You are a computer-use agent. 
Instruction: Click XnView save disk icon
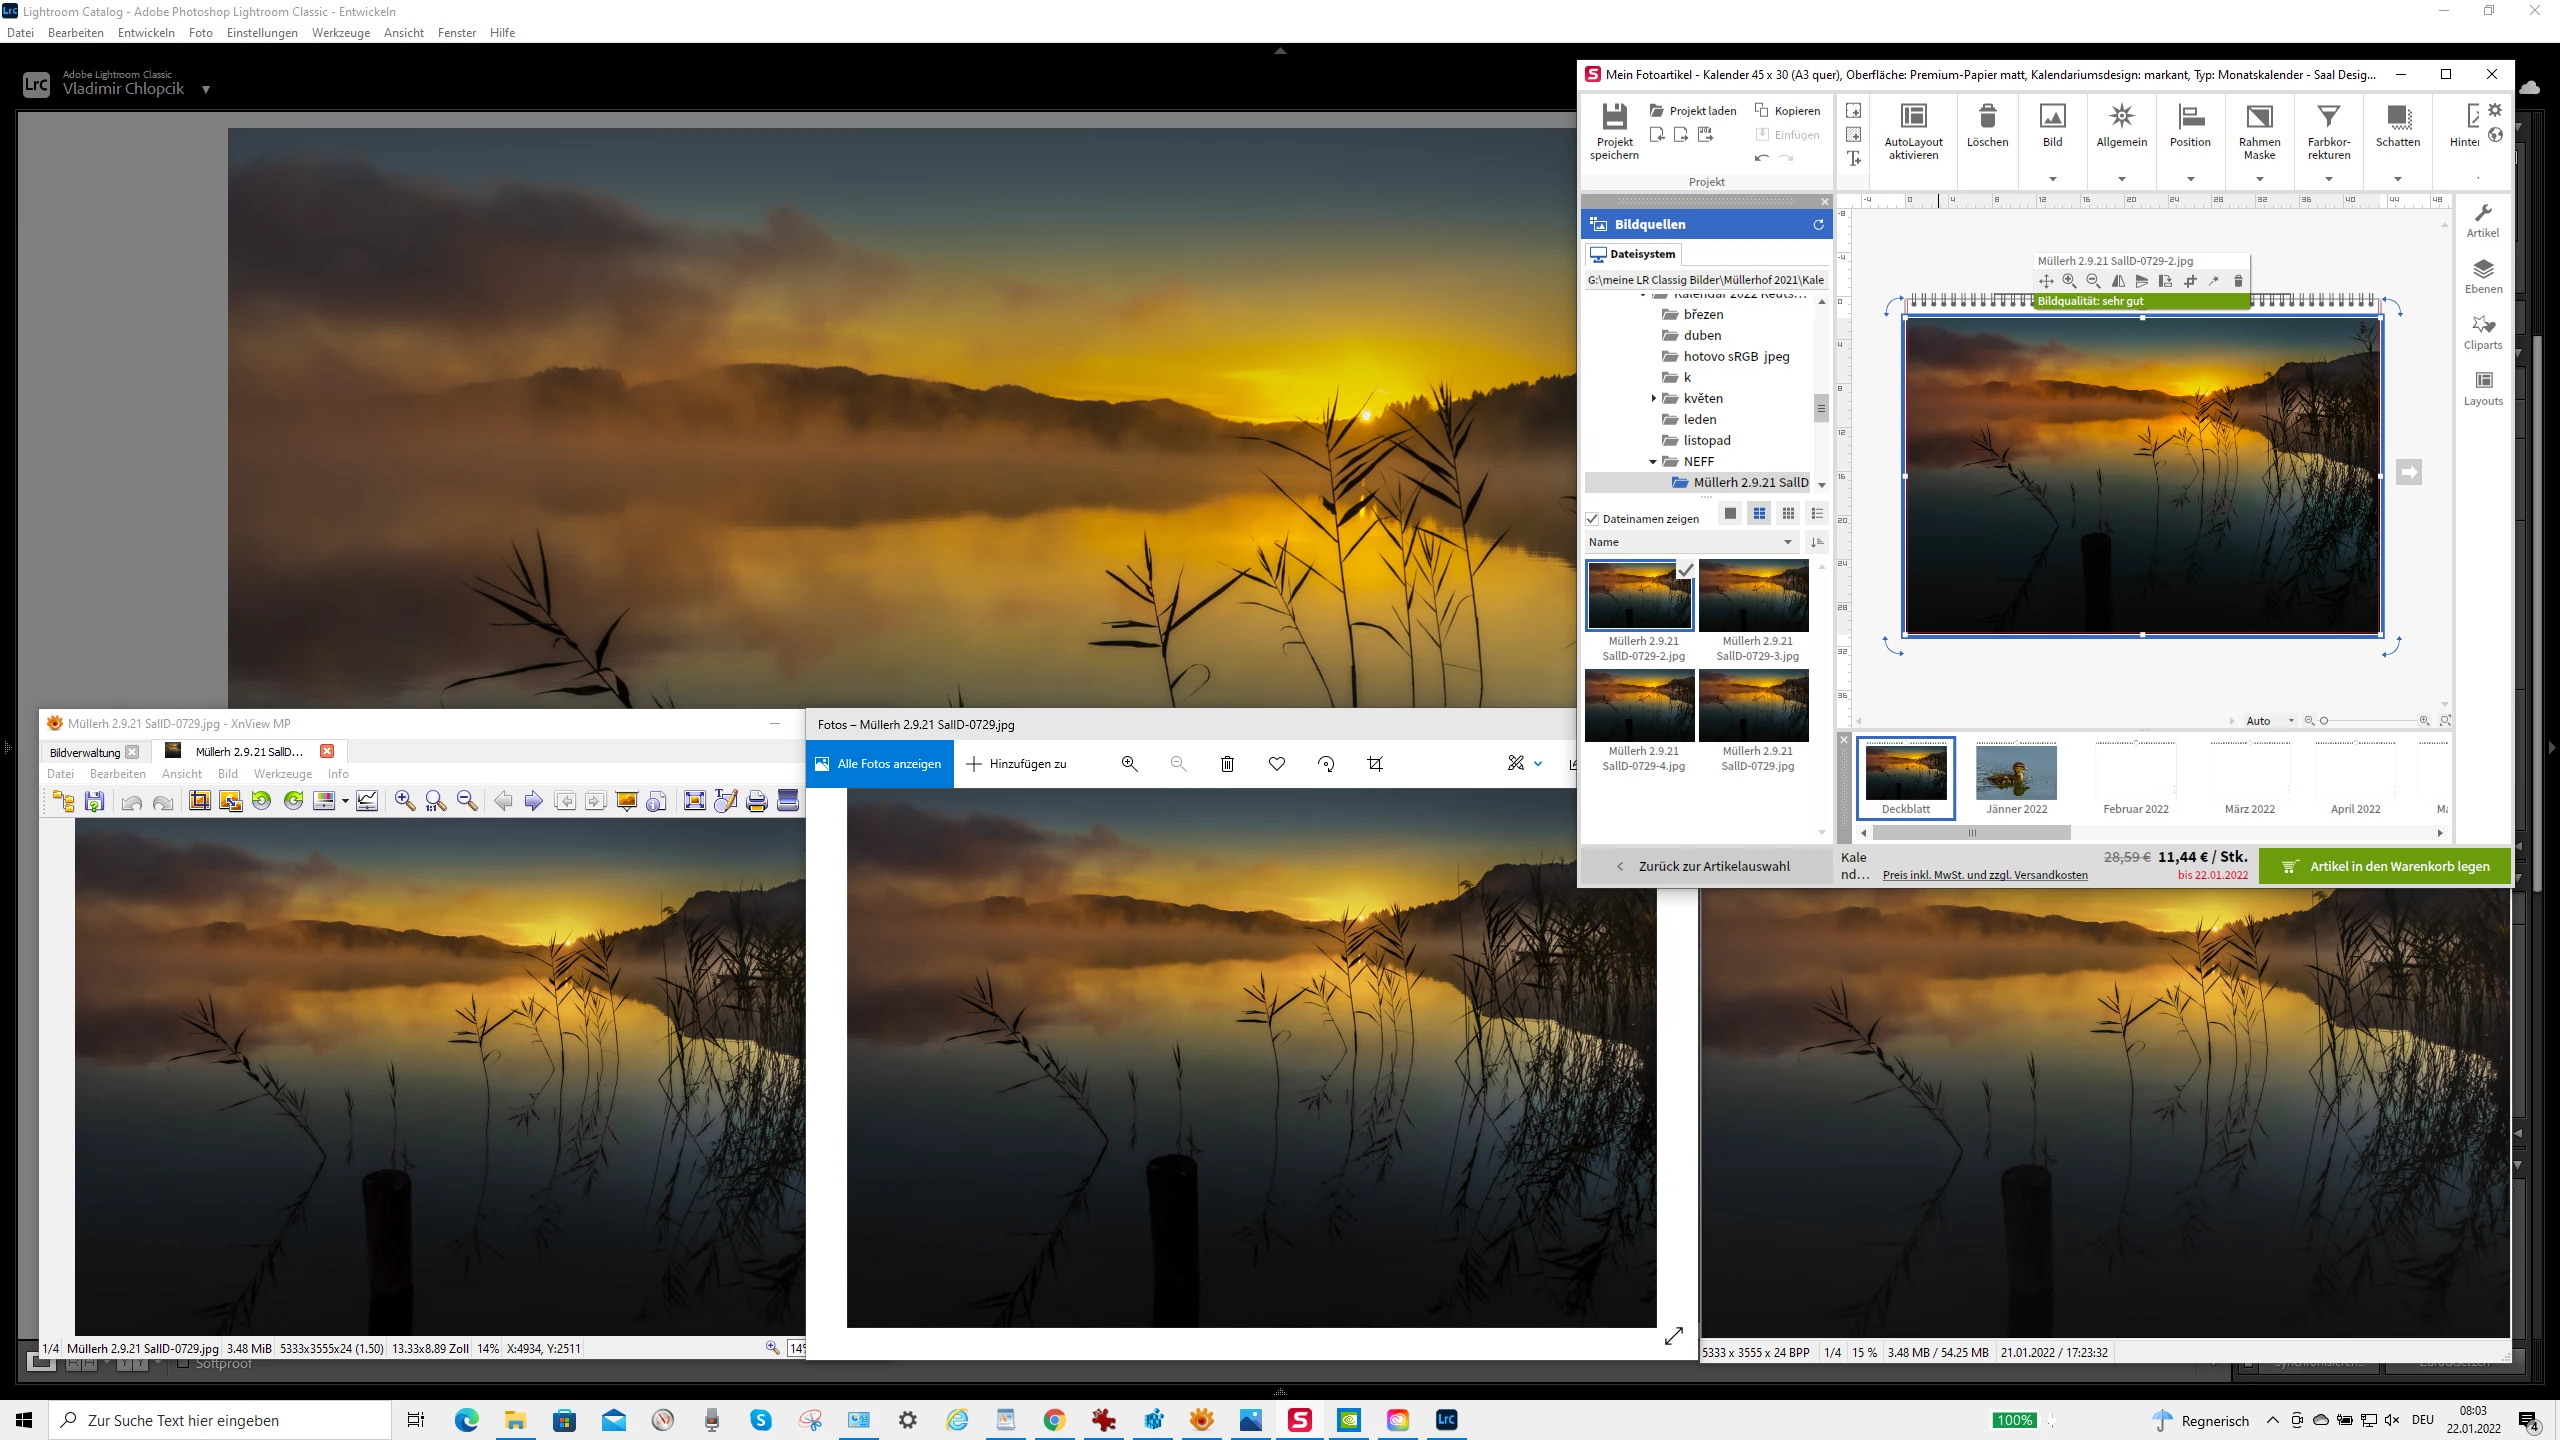[95, 801]
